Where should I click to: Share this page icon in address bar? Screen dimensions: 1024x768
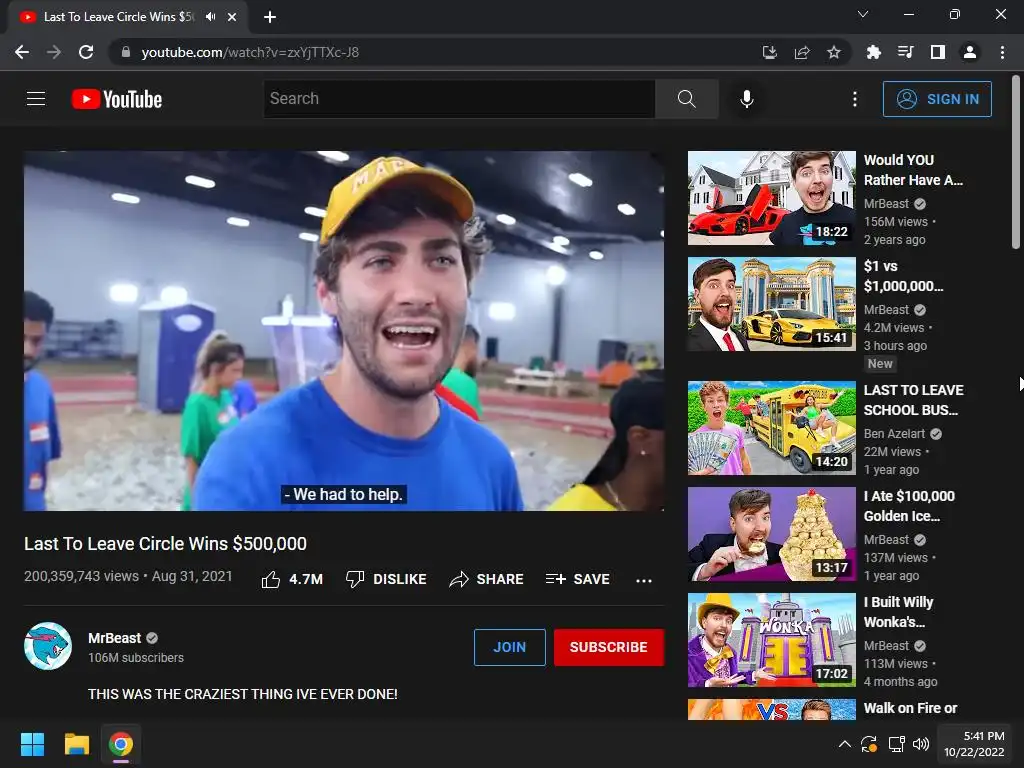[802, 52]
